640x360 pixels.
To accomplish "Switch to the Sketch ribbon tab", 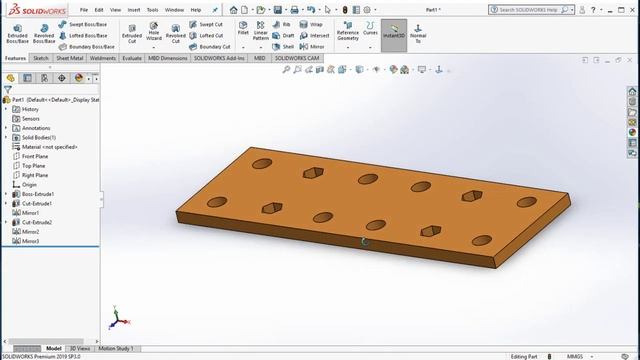I will [x=41, y=58].
